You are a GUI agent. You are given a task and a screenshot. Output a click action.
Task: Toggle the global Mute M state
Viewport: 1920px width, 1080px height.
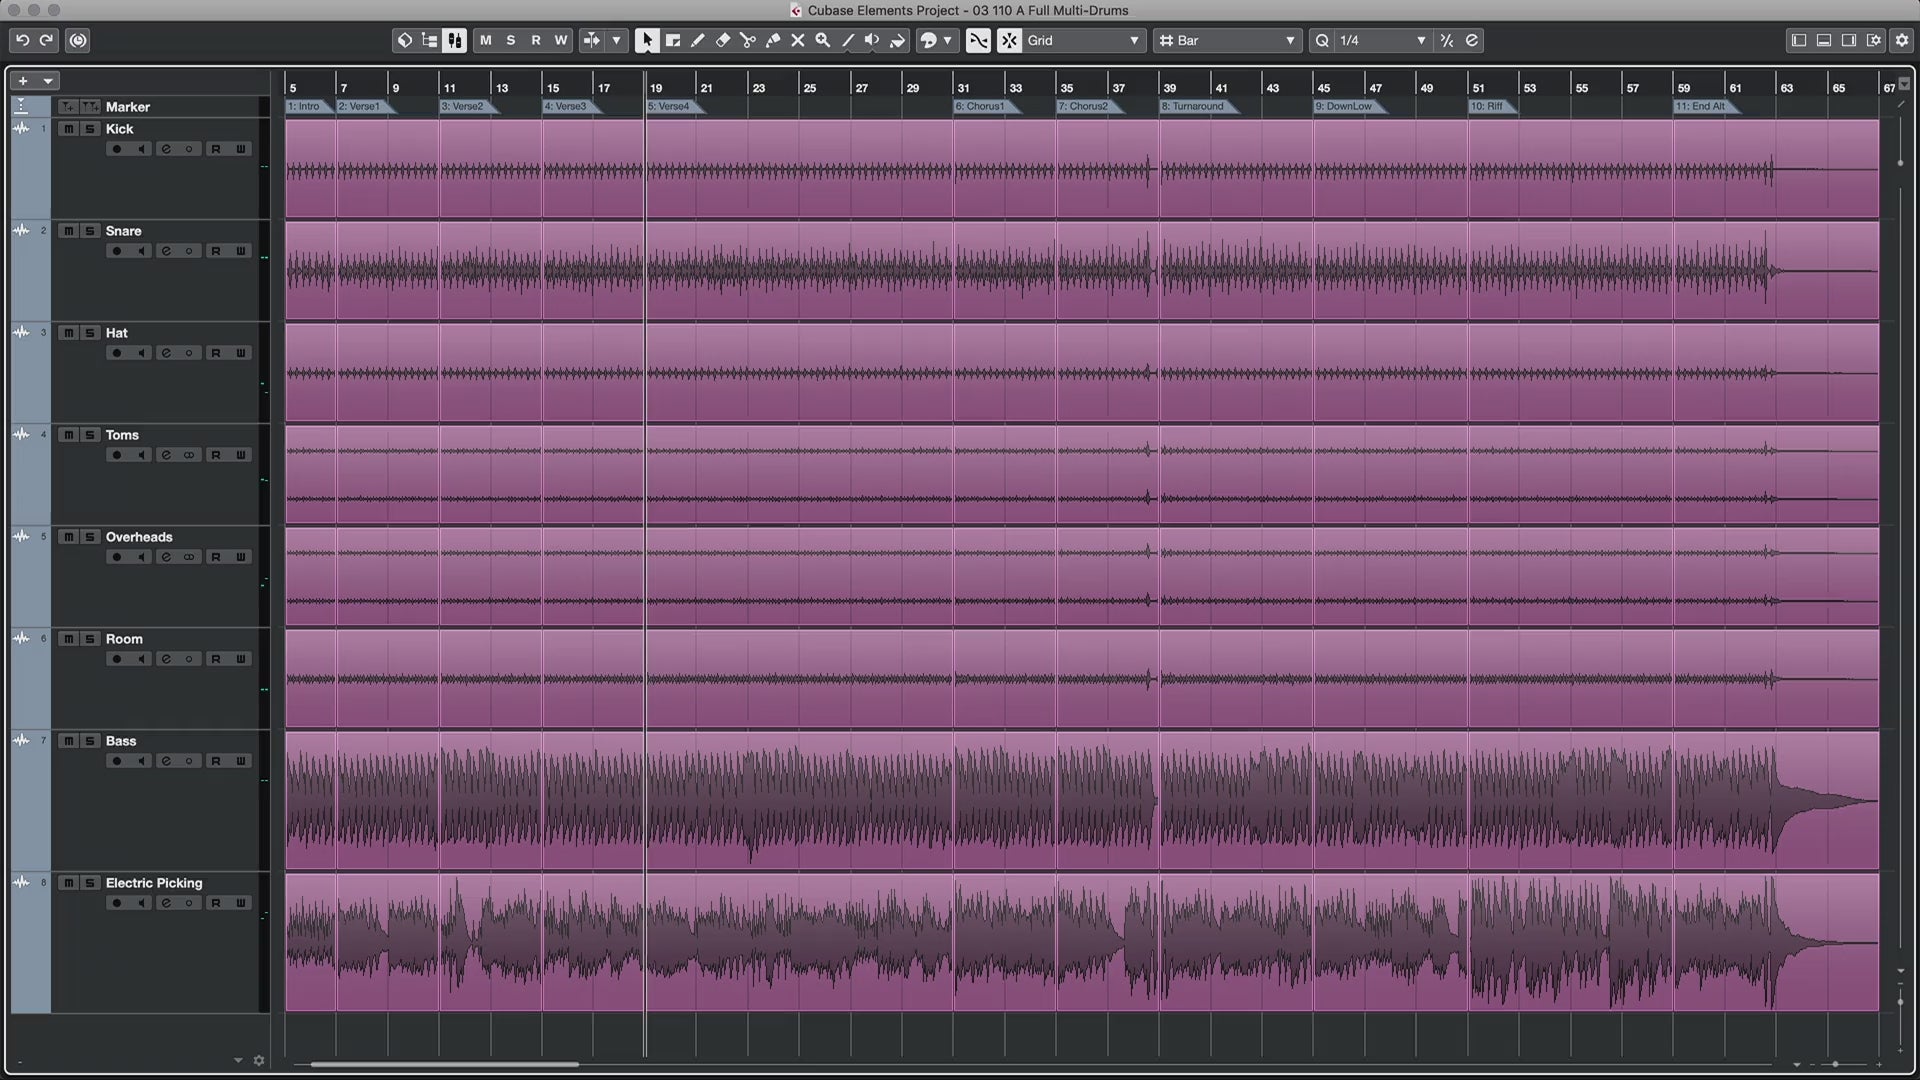tap(486, 40)
